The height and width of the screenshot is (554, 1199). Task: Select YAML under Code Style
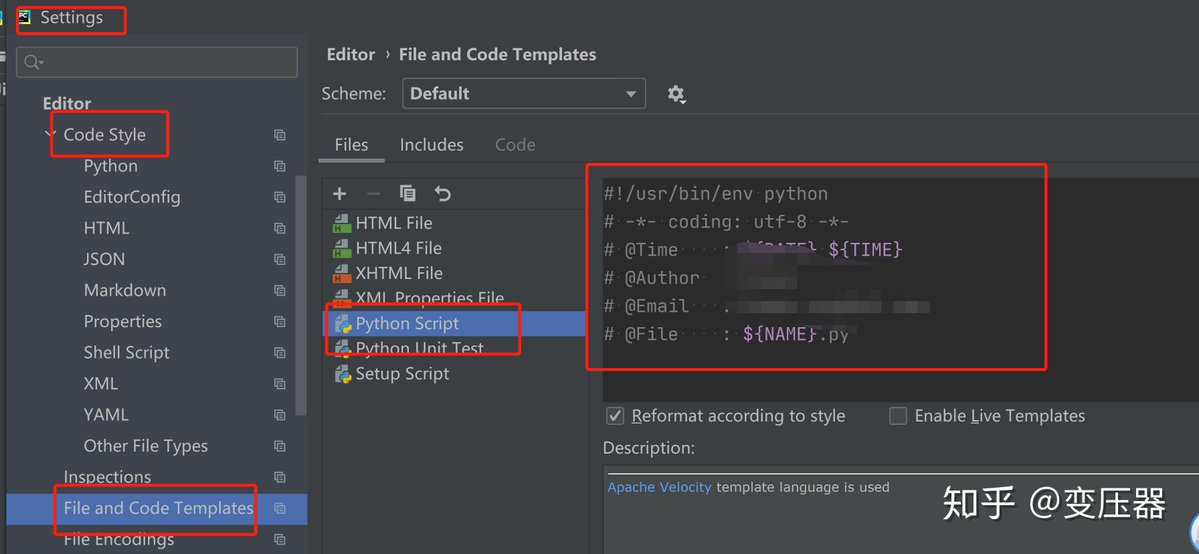pyautogui.click(x=106, y=415)
